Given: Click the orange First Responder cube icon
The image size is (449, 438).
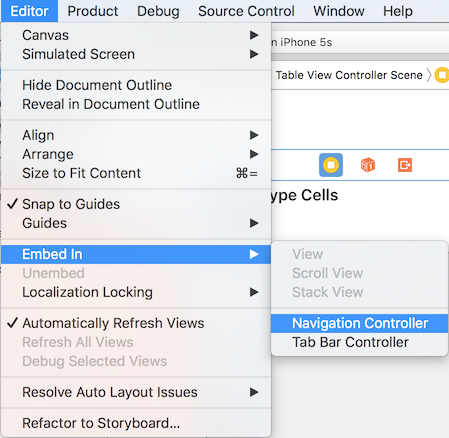Looking at the screenshot, I should (x=368, y=165).
